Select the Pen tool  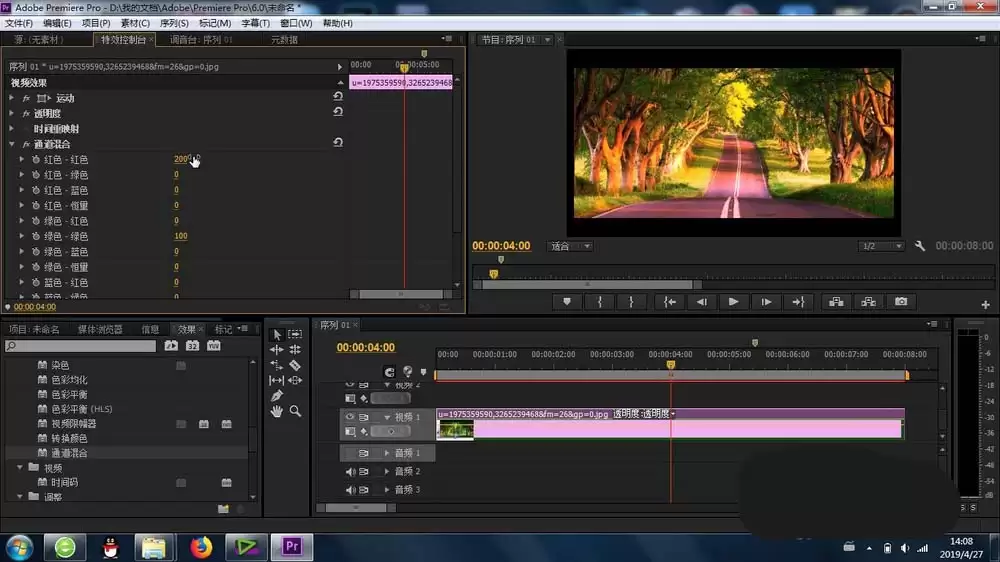point(277,396)
